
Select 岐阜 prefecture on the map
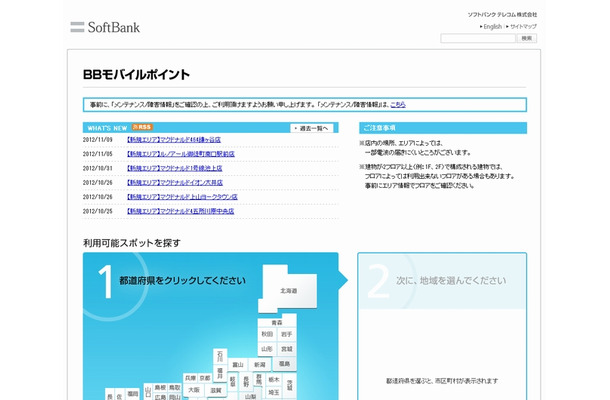[233, 381]
